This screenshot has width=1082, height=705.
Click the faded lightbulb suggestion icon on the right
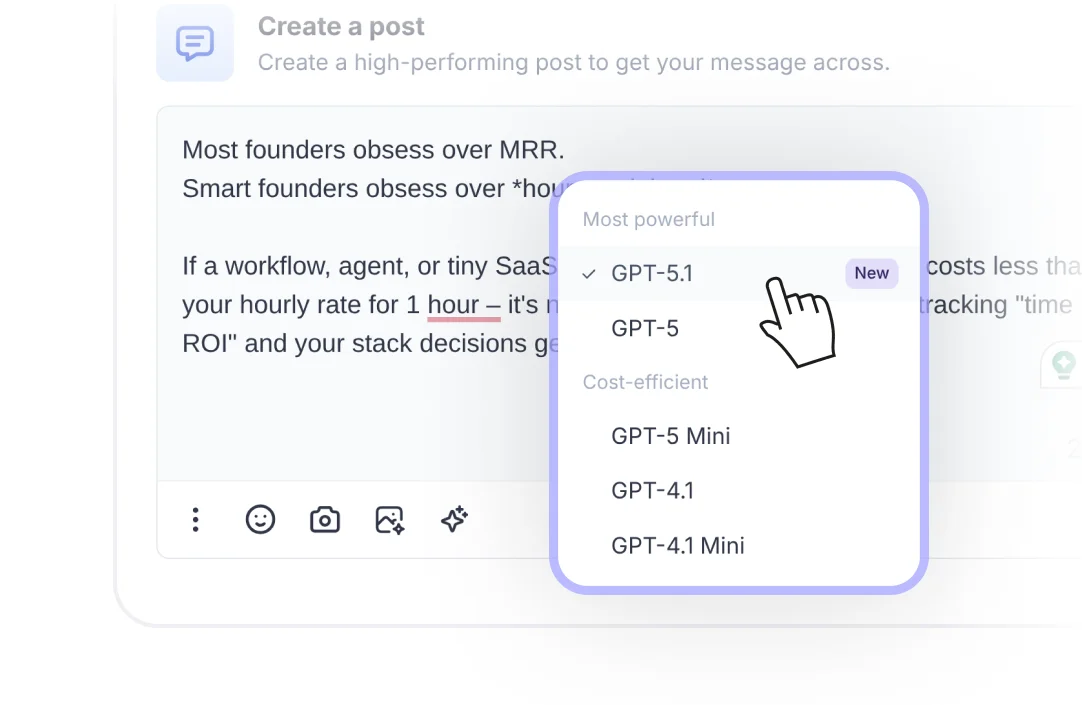click(x=1063, y=365)
